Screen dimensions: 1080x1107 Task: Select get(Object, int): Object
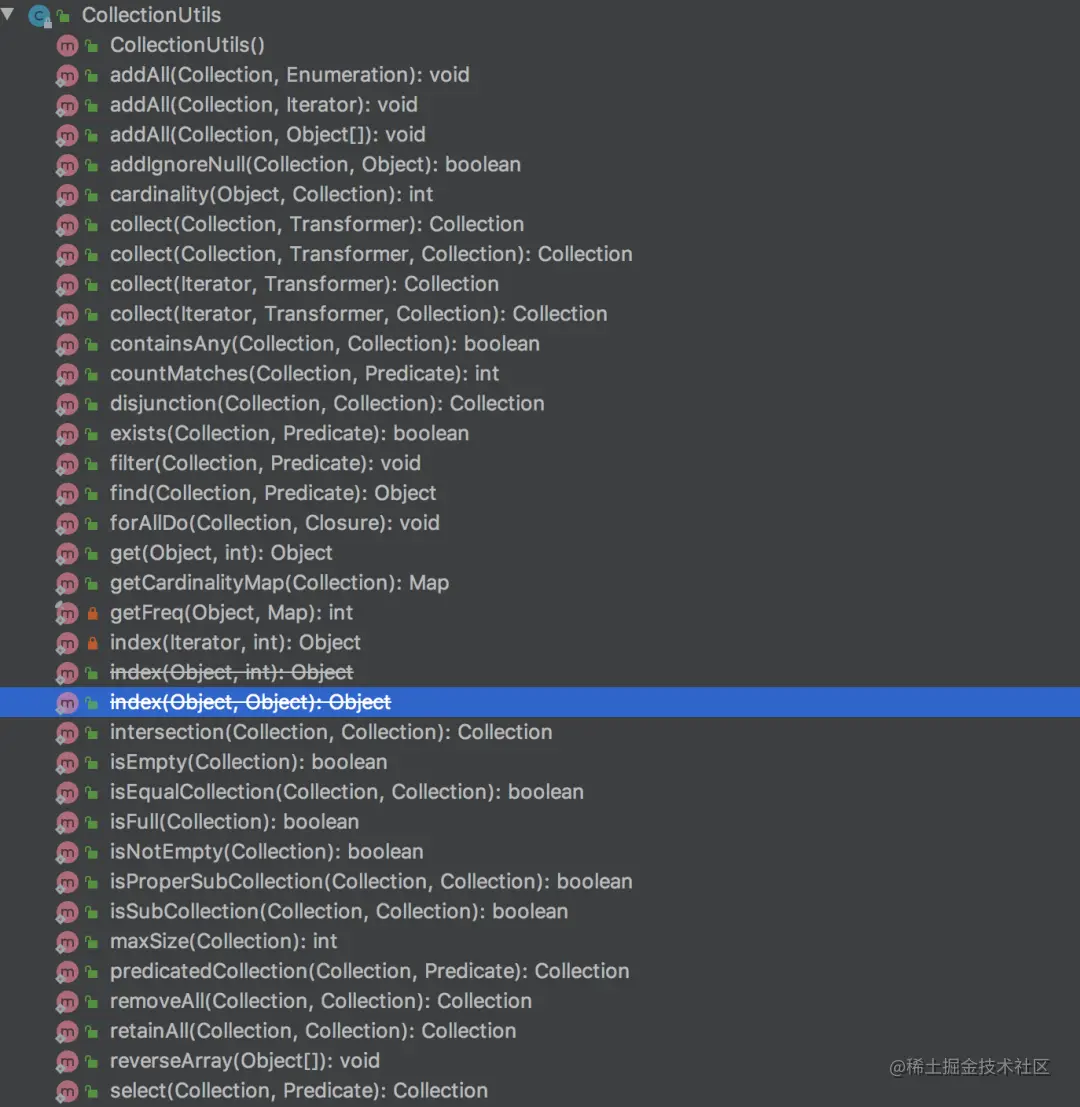coord(221,553)
